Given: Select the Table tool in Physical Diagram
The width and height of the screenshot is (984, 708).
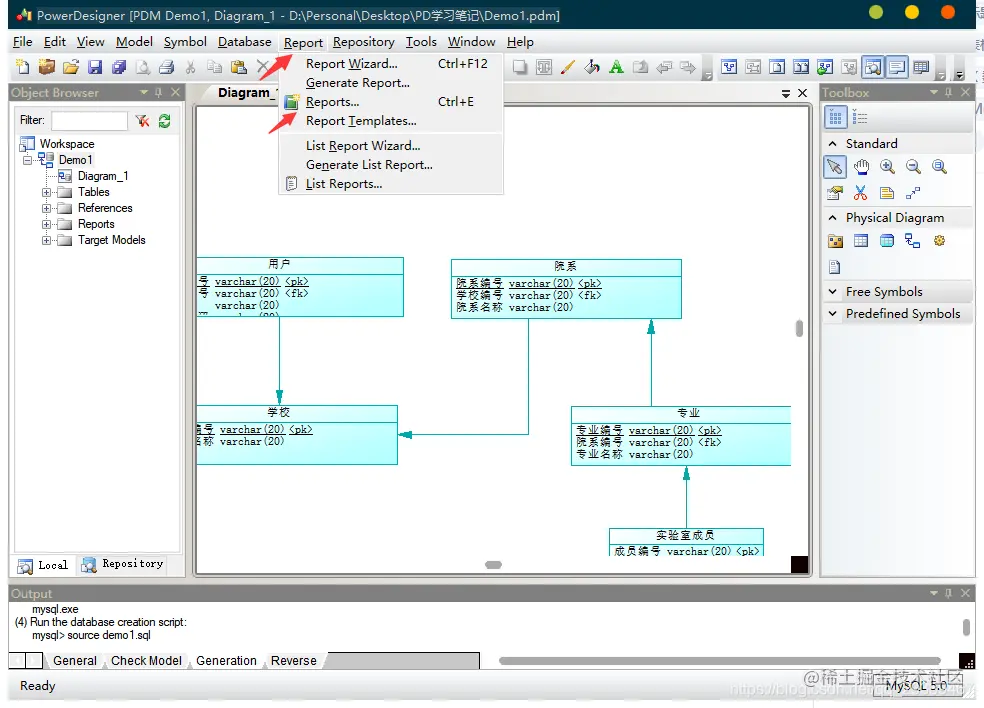Looking at the screenshot, I should pos(861,241).
